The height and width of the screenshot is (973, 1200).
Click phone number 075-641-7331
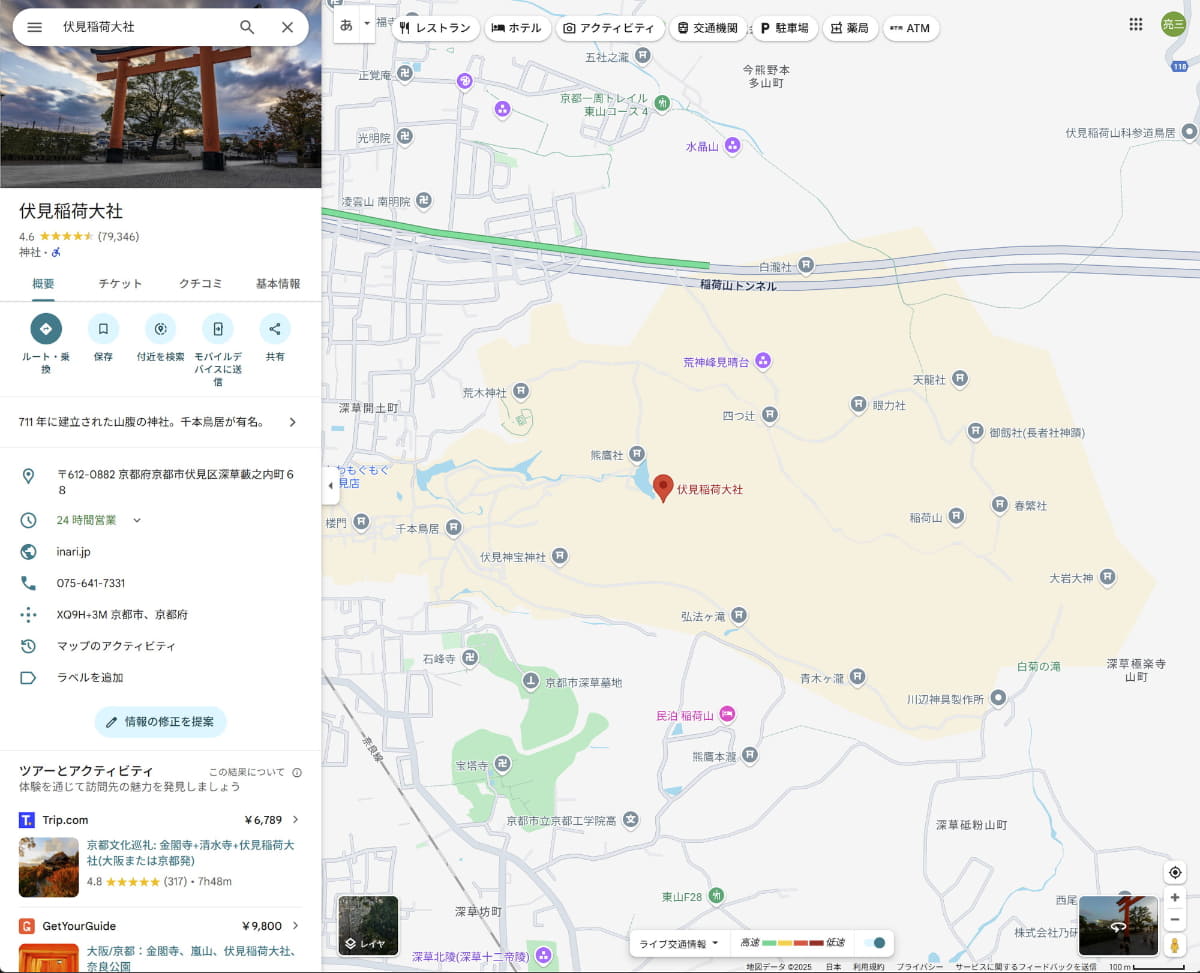[91, 583]
